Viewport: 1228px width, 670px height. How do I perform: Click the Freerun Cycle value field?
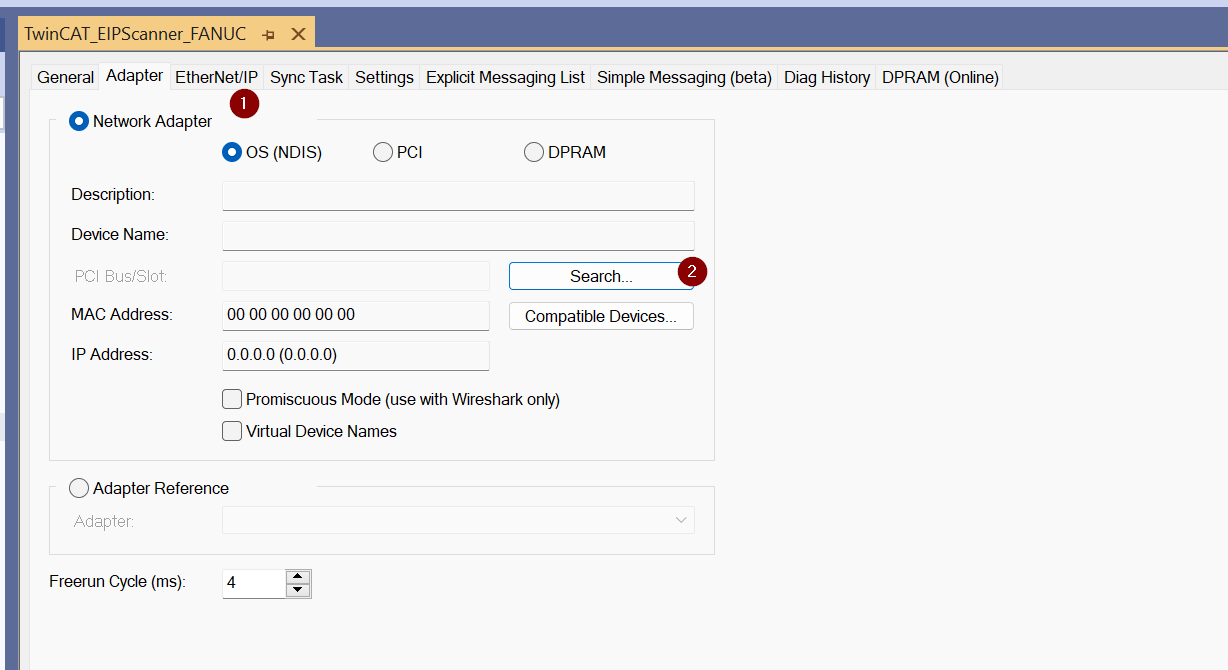[254, 583]
